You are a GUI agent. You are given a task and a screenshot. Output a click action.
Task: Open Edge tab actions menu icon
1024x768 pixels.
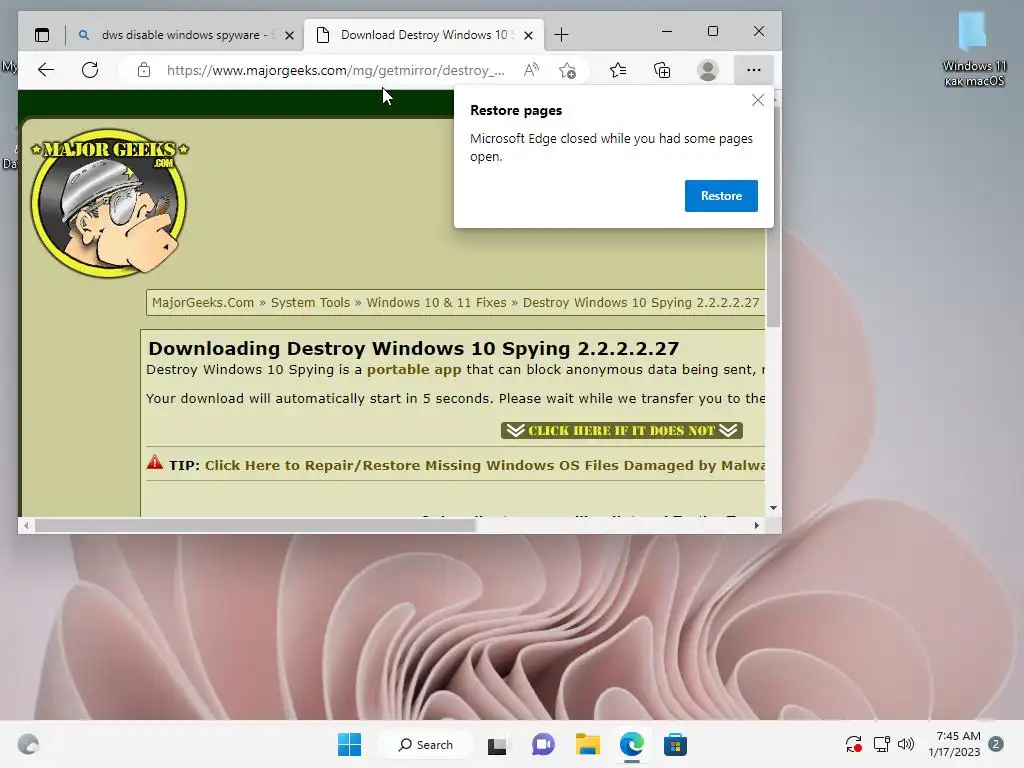tap(42, 35)
